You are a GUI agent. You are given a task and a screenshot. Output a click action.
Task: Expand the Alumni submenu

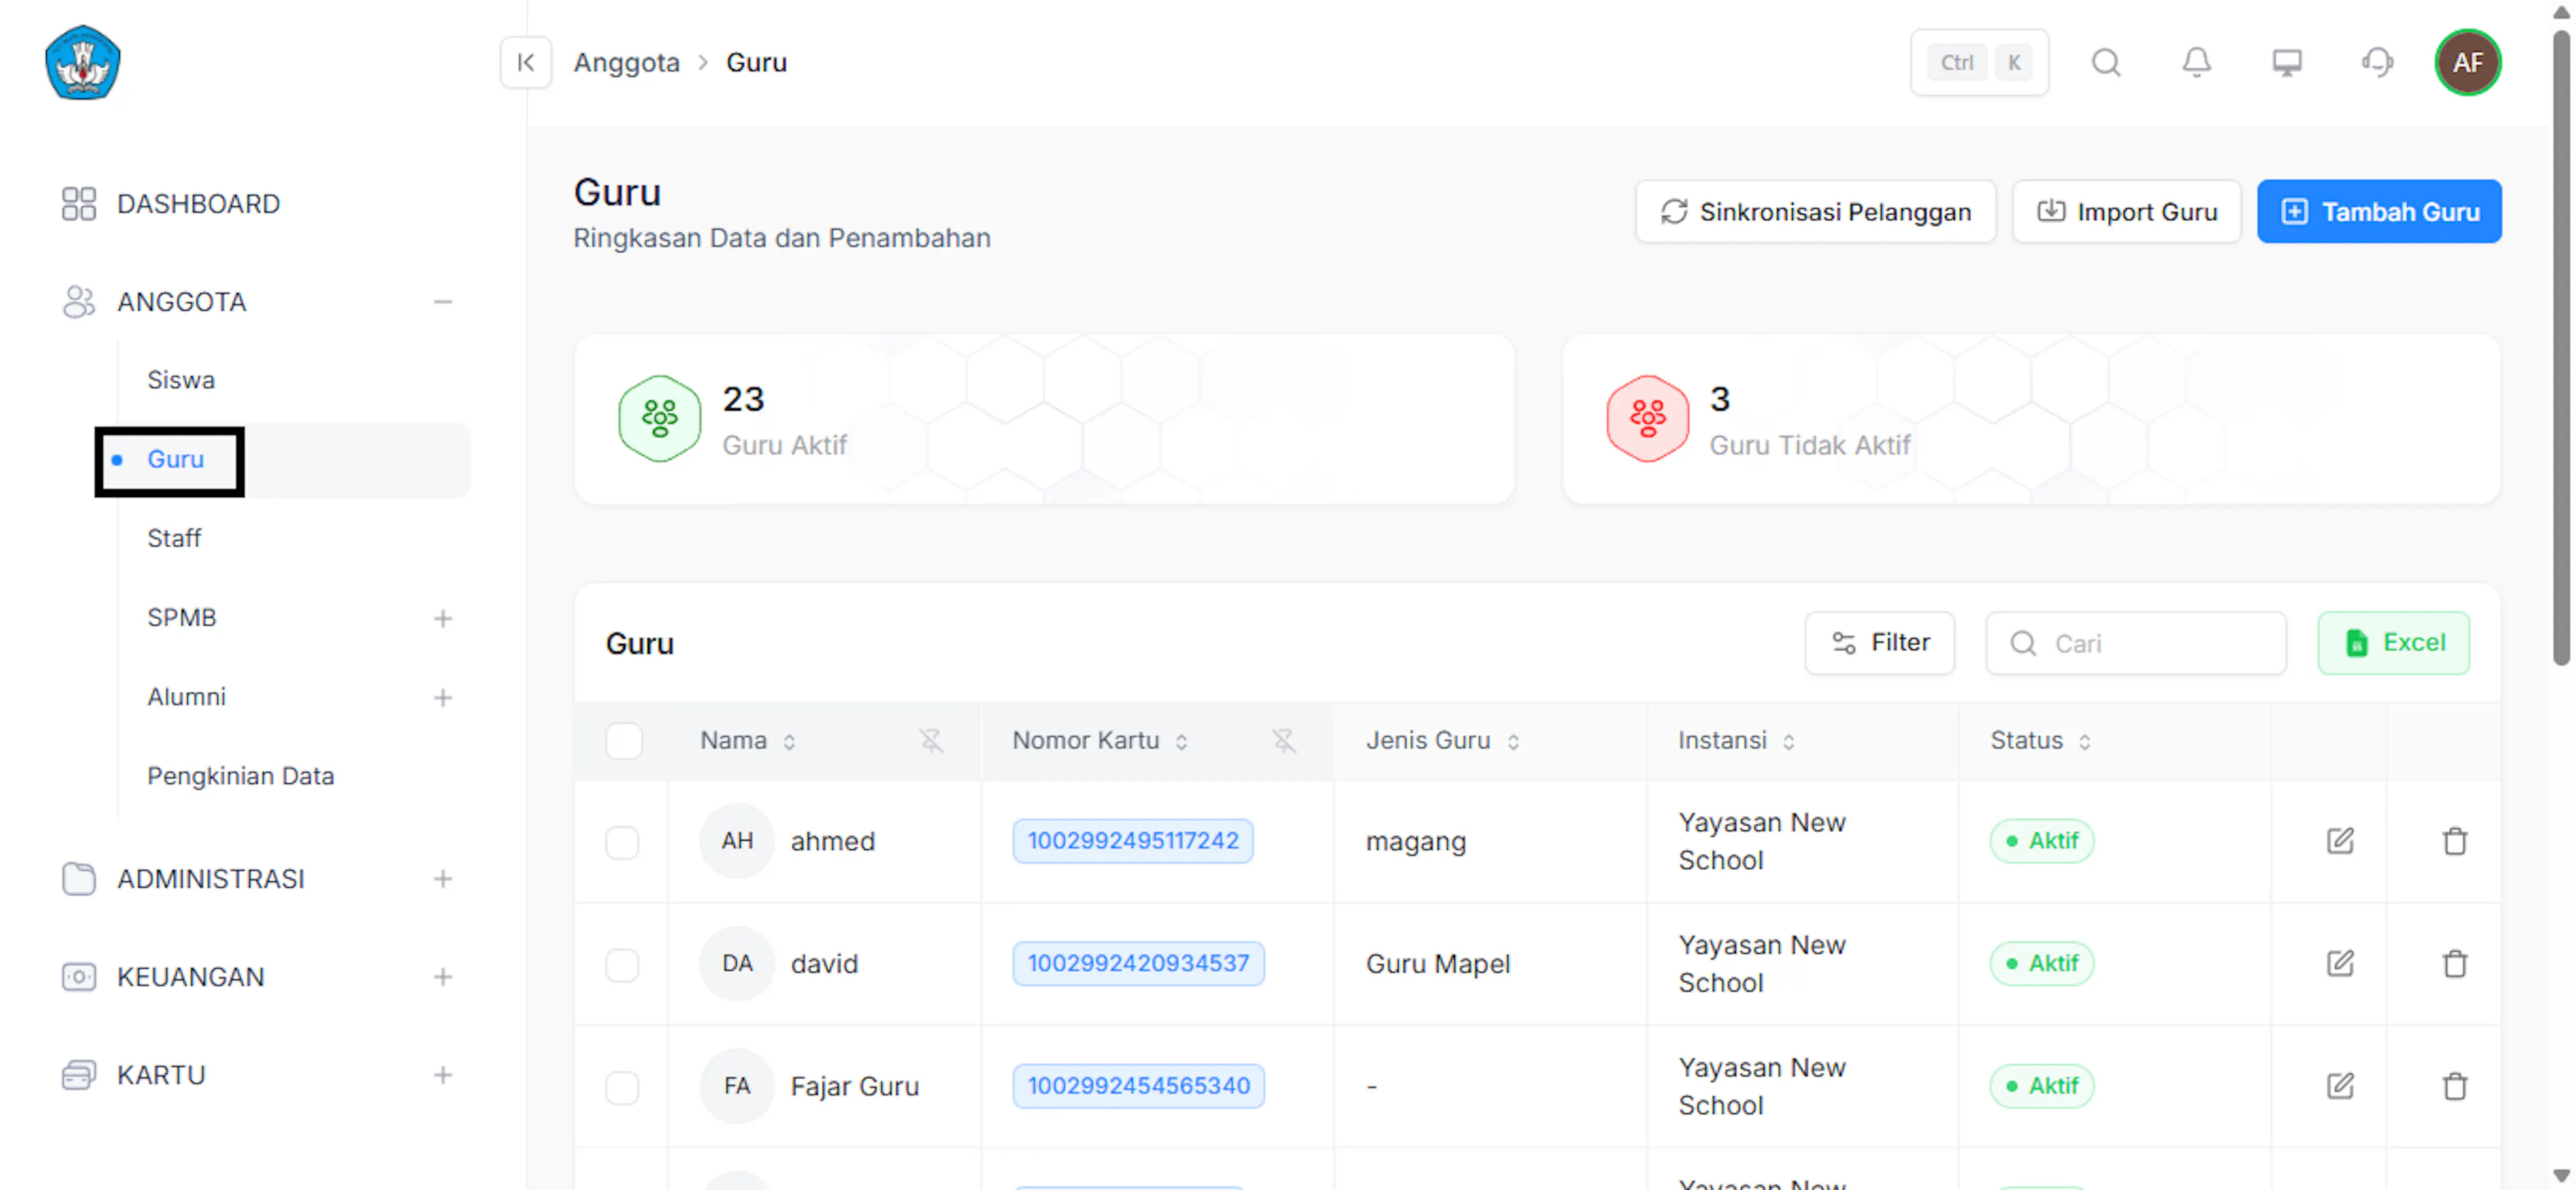click(x=443, y=698)
